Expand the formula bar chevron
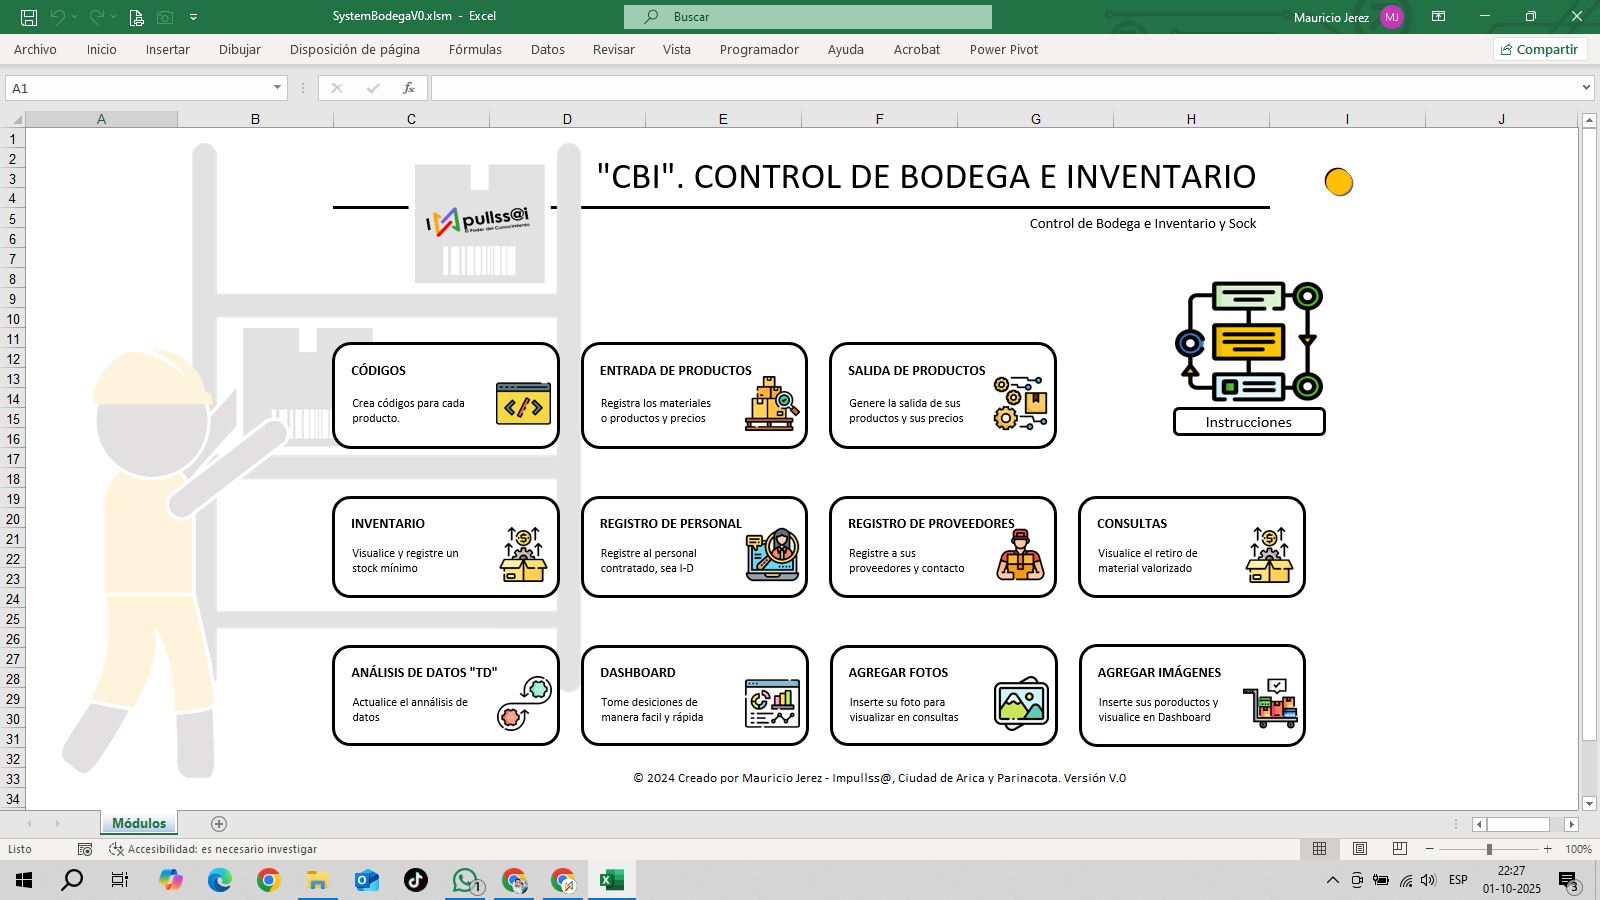Screen dimensions: 1600x900 coord(1587,87)
